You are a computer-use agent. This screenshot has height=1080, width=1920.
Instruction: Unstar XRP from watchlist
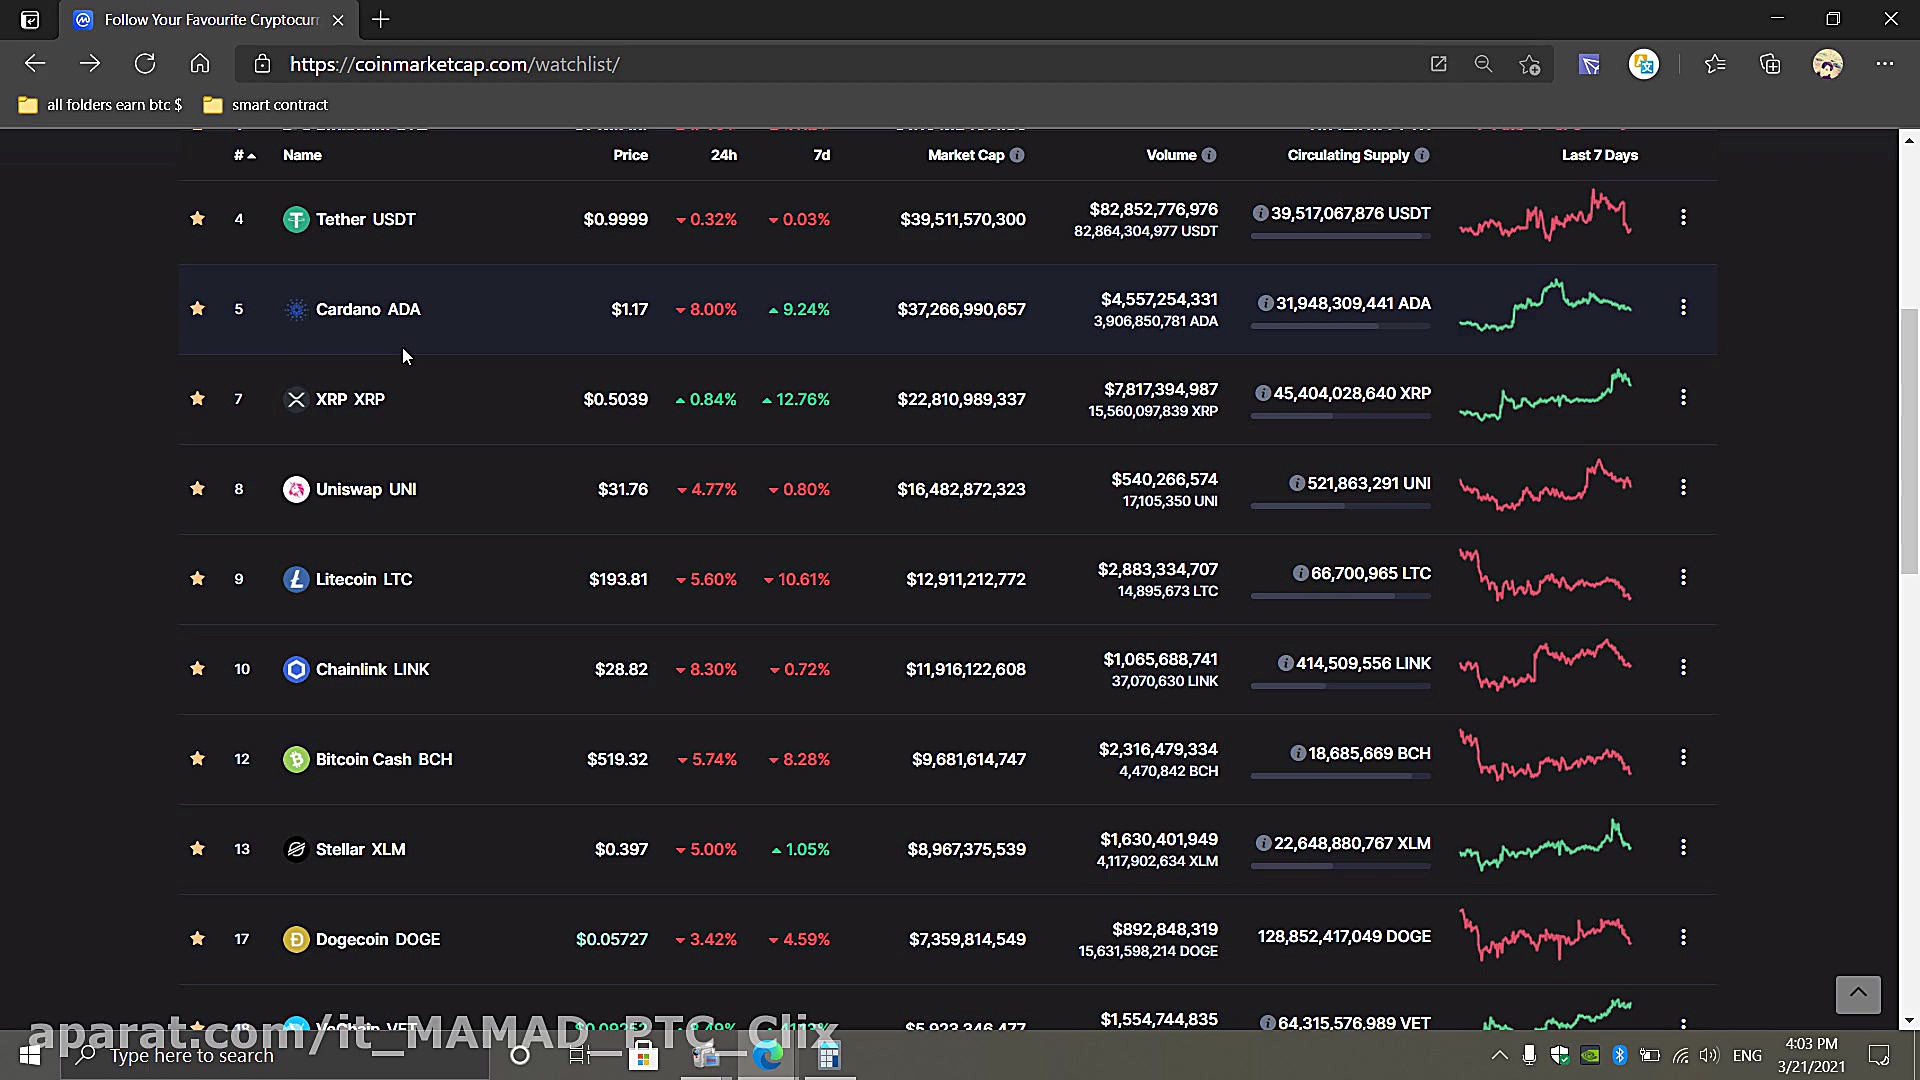(x=197, y=398)
